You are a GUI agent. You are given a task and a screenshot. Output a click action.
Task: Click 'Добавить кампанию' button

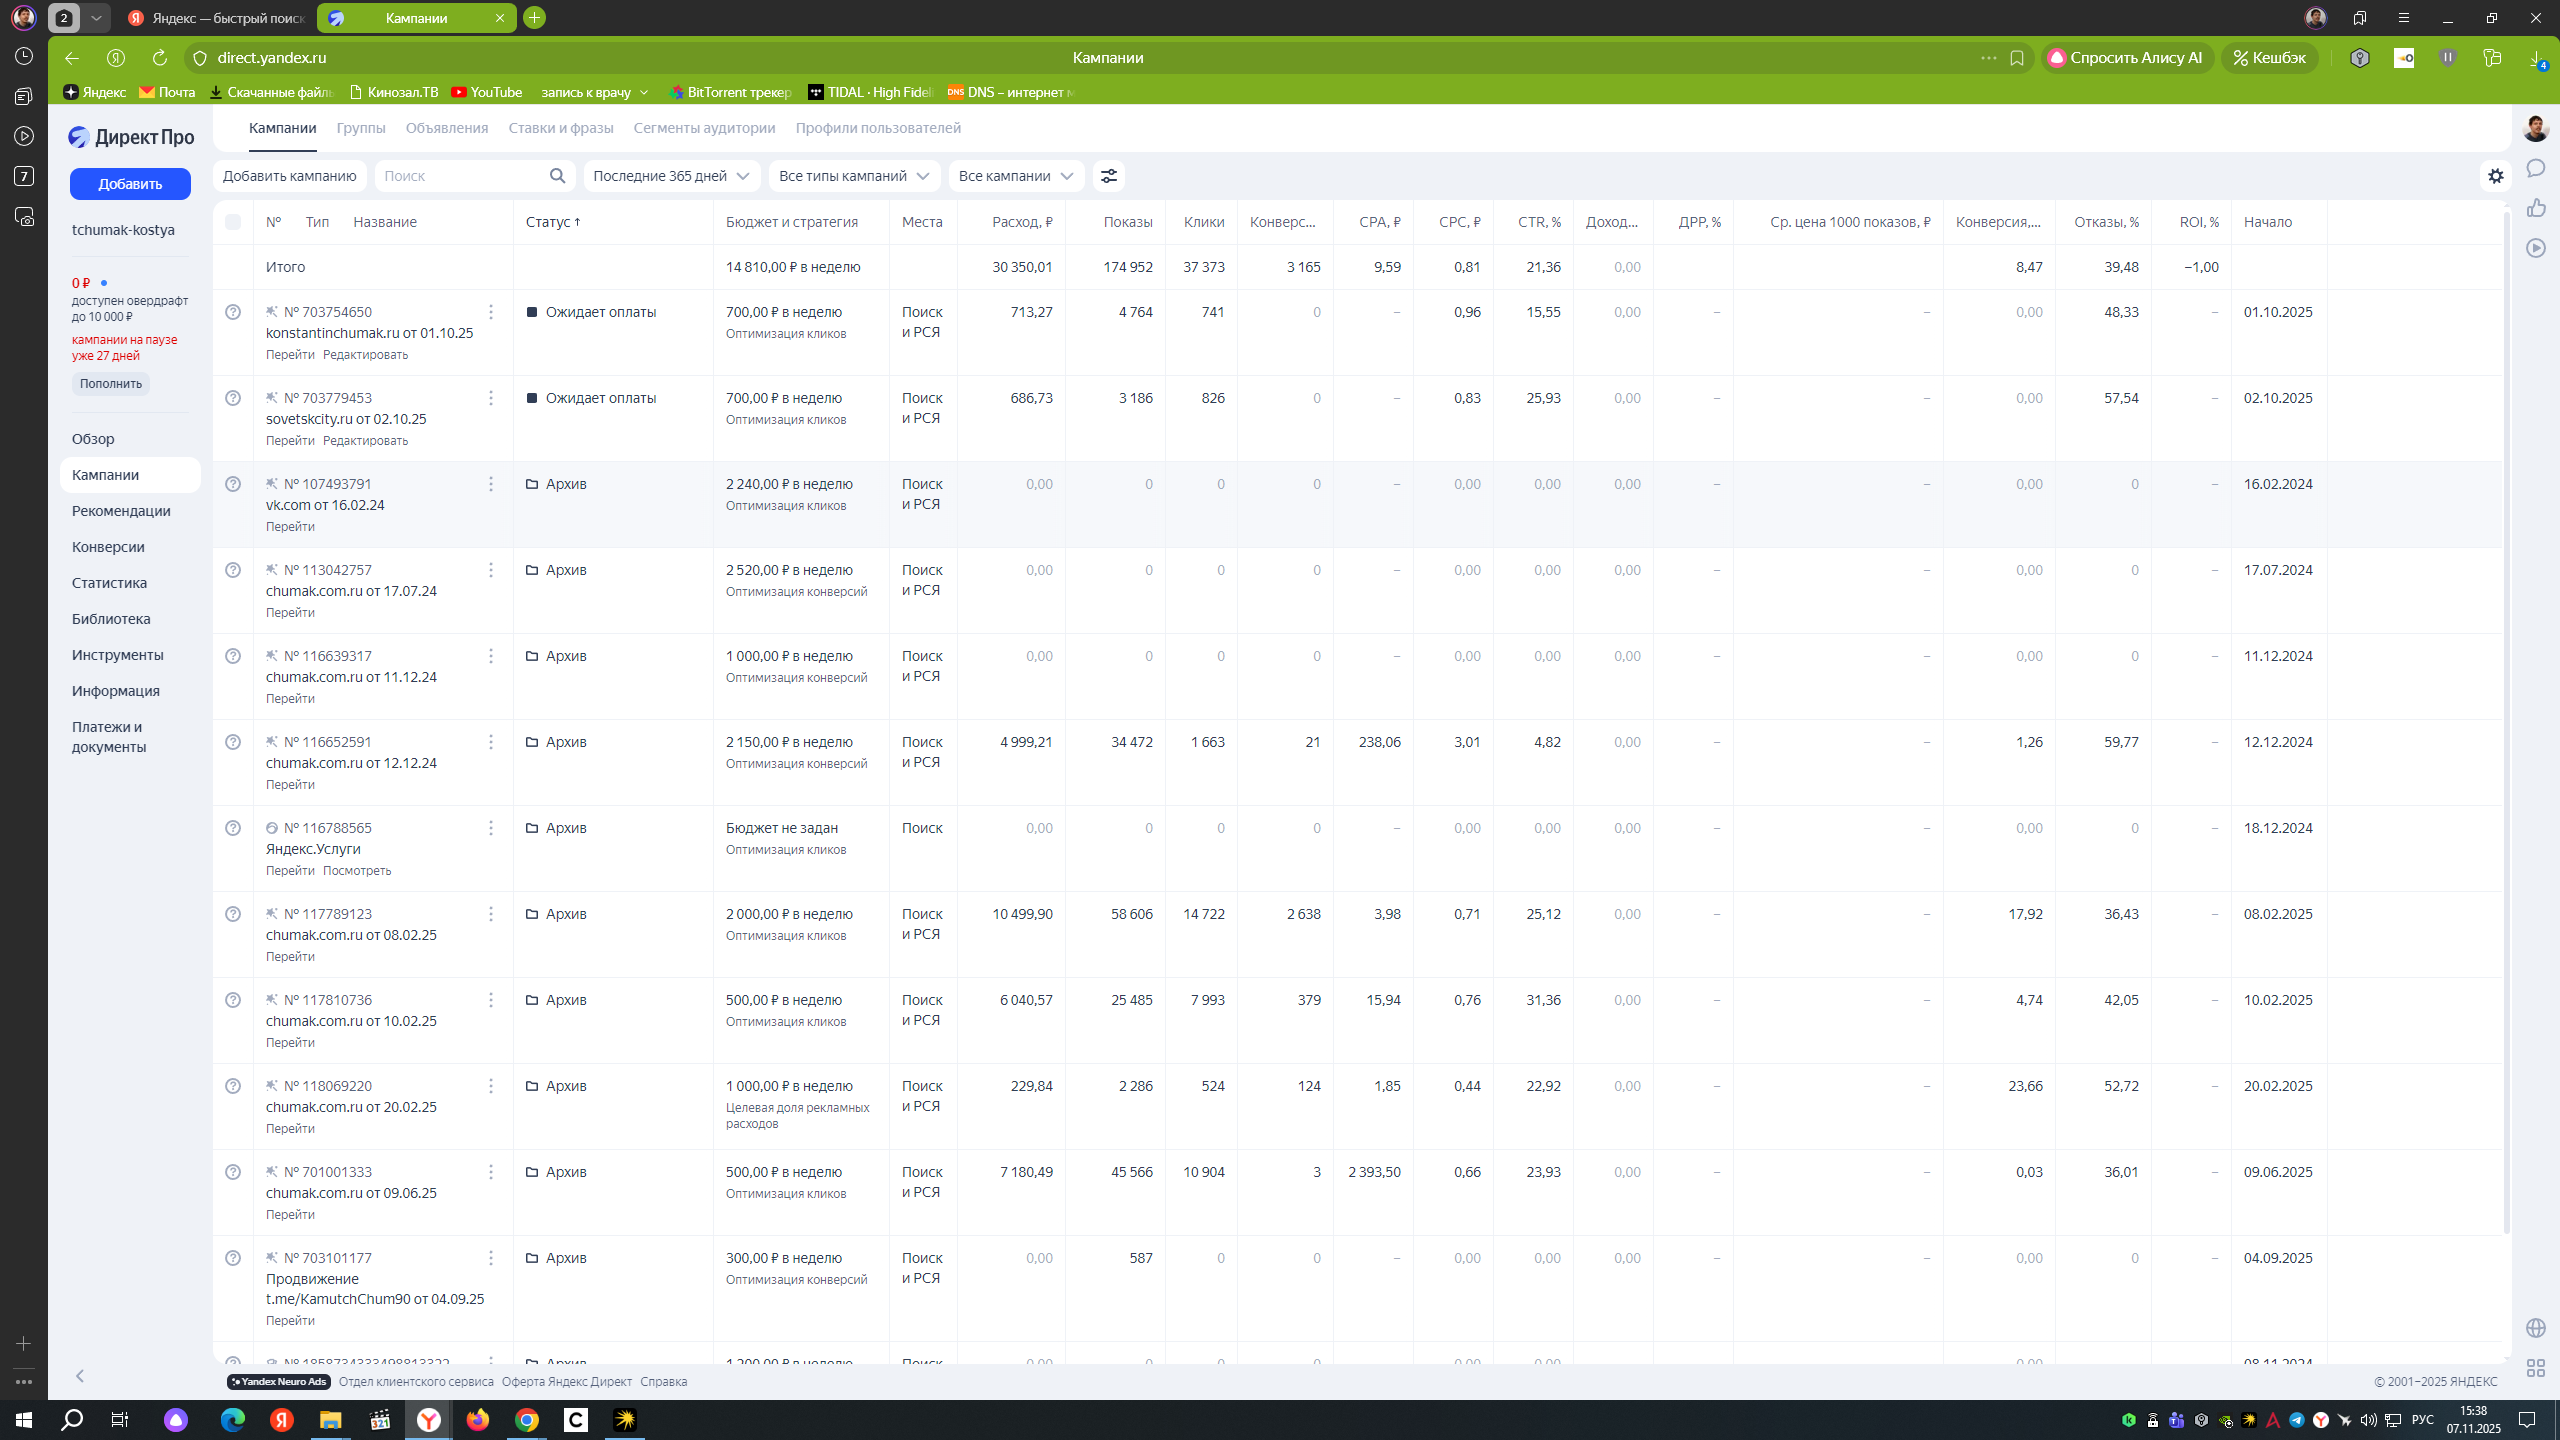[x=290, y=176]
